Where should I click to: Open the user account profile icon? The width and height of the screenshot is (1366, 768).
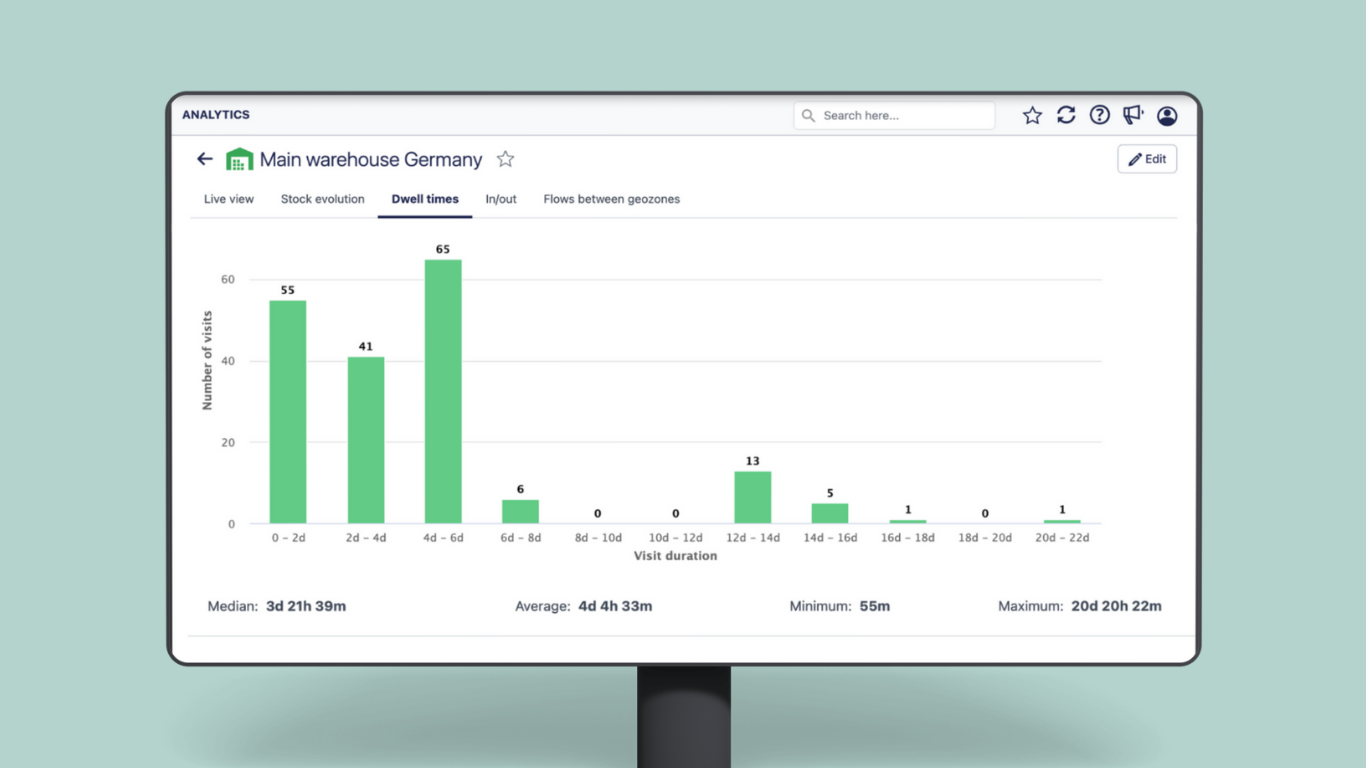pos(1167,116)
